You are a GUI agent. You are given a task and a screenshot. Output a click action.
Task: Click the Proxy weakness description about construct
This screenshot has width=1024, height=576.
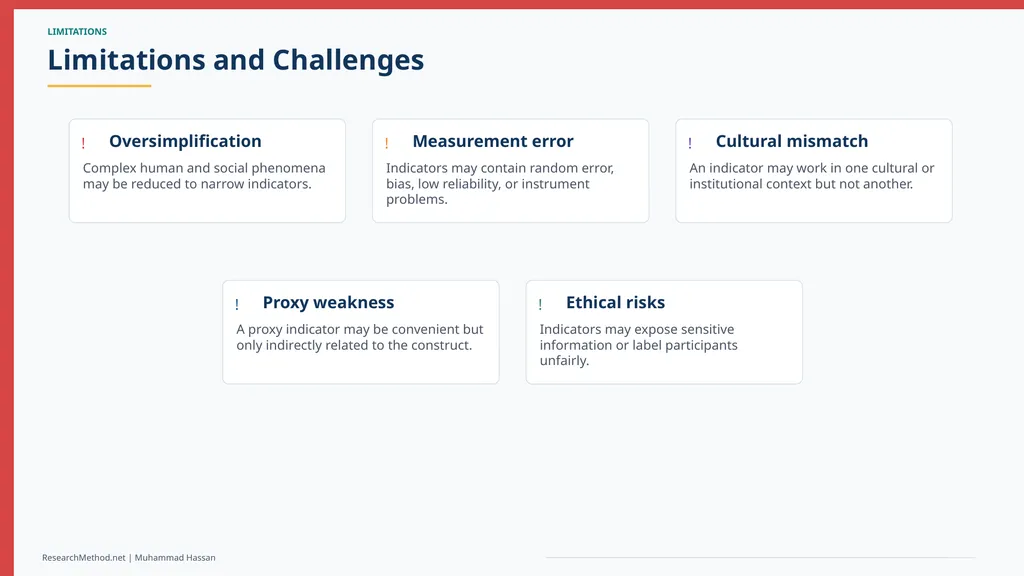click(360, 337)
